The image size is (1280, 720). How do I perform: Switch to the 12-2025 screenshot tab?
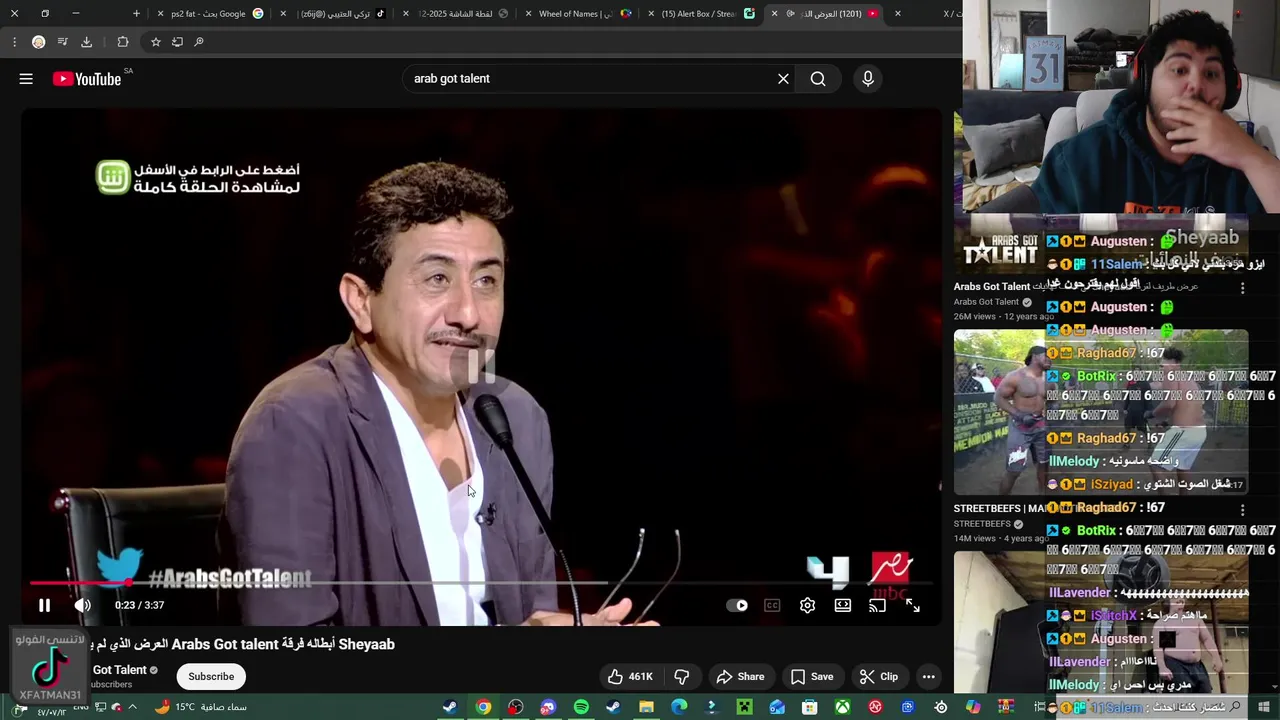coord(458,14)
